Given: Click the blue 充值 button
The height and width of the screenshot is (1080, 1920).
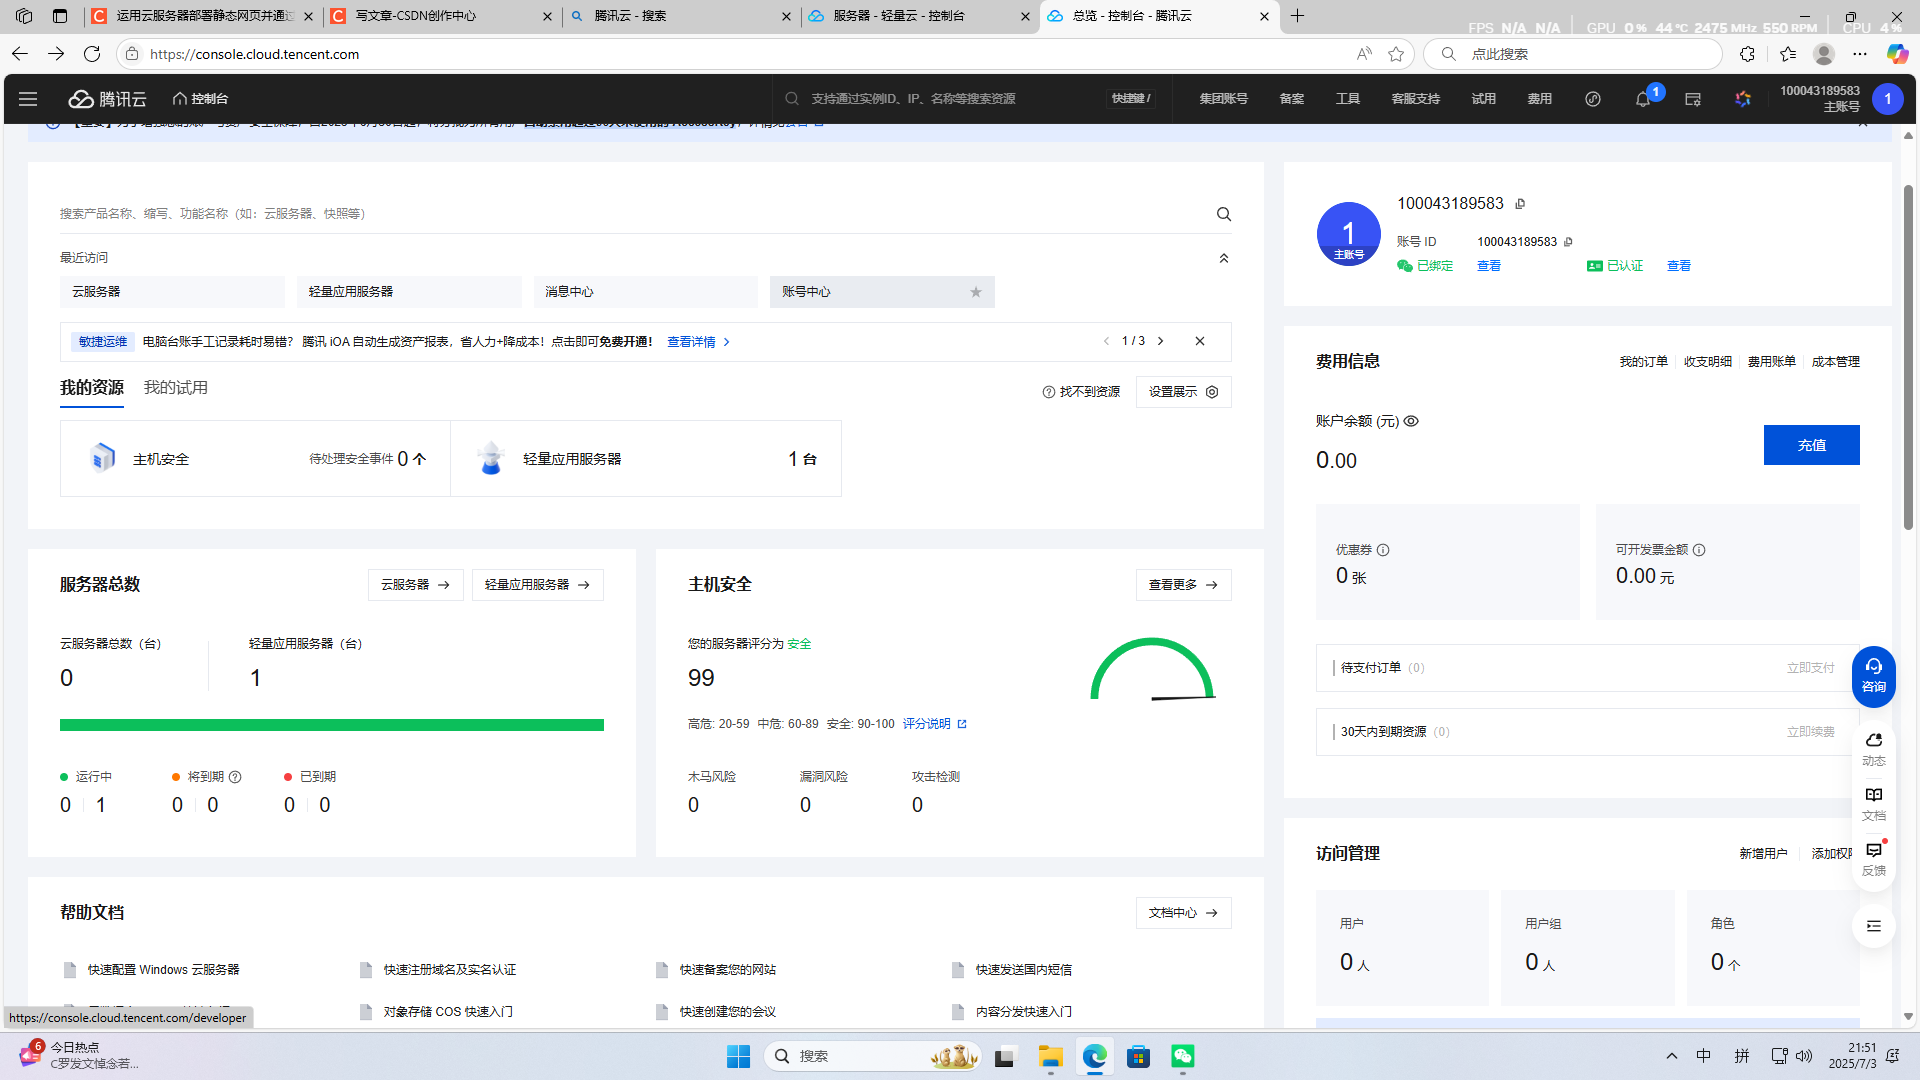Looking at the screenshot, I should point(1811,445).
